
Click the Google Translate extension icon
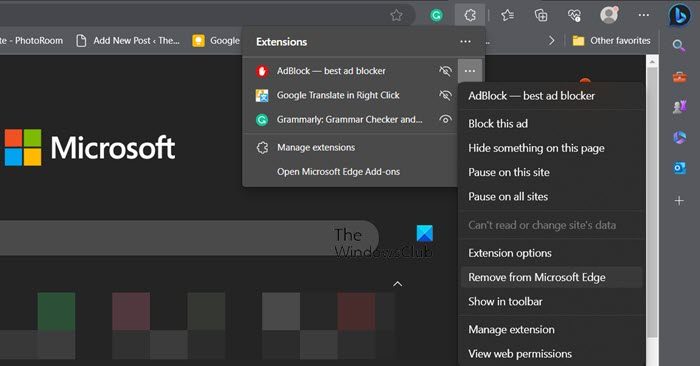(x=262, y=96)
